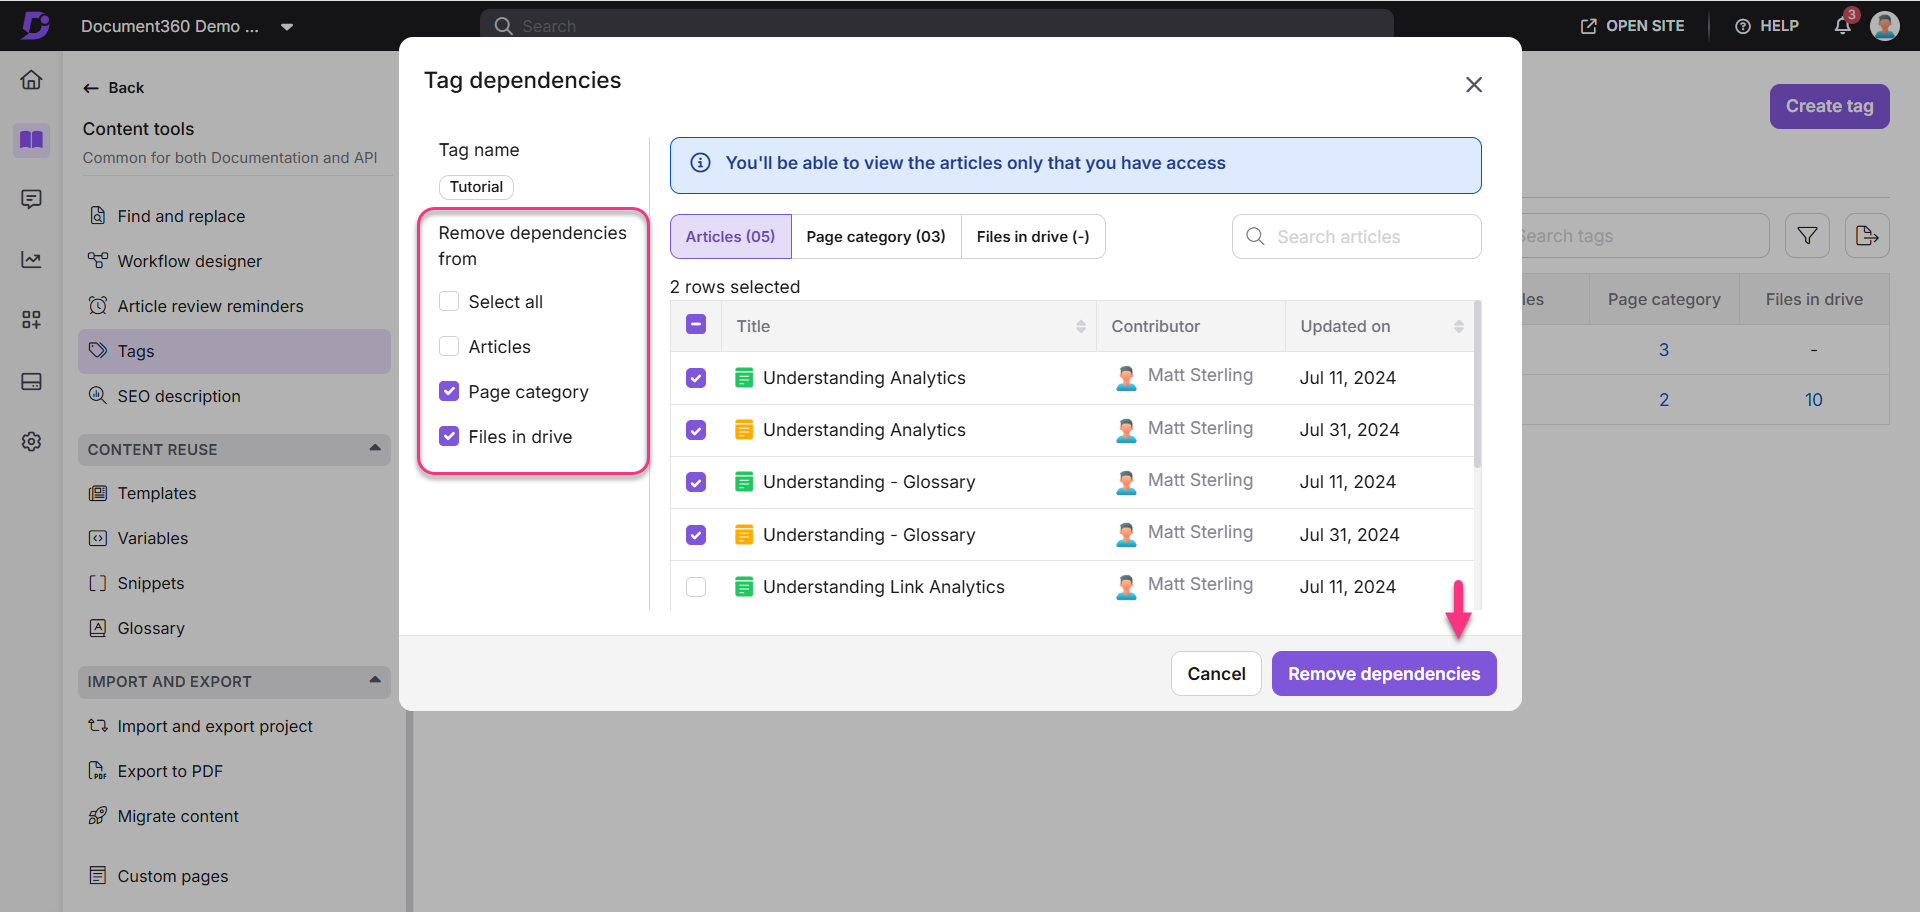Click the settings gear icon in sidebar
This screenshot has width=1920, height=912.
[x=32, y=441]
